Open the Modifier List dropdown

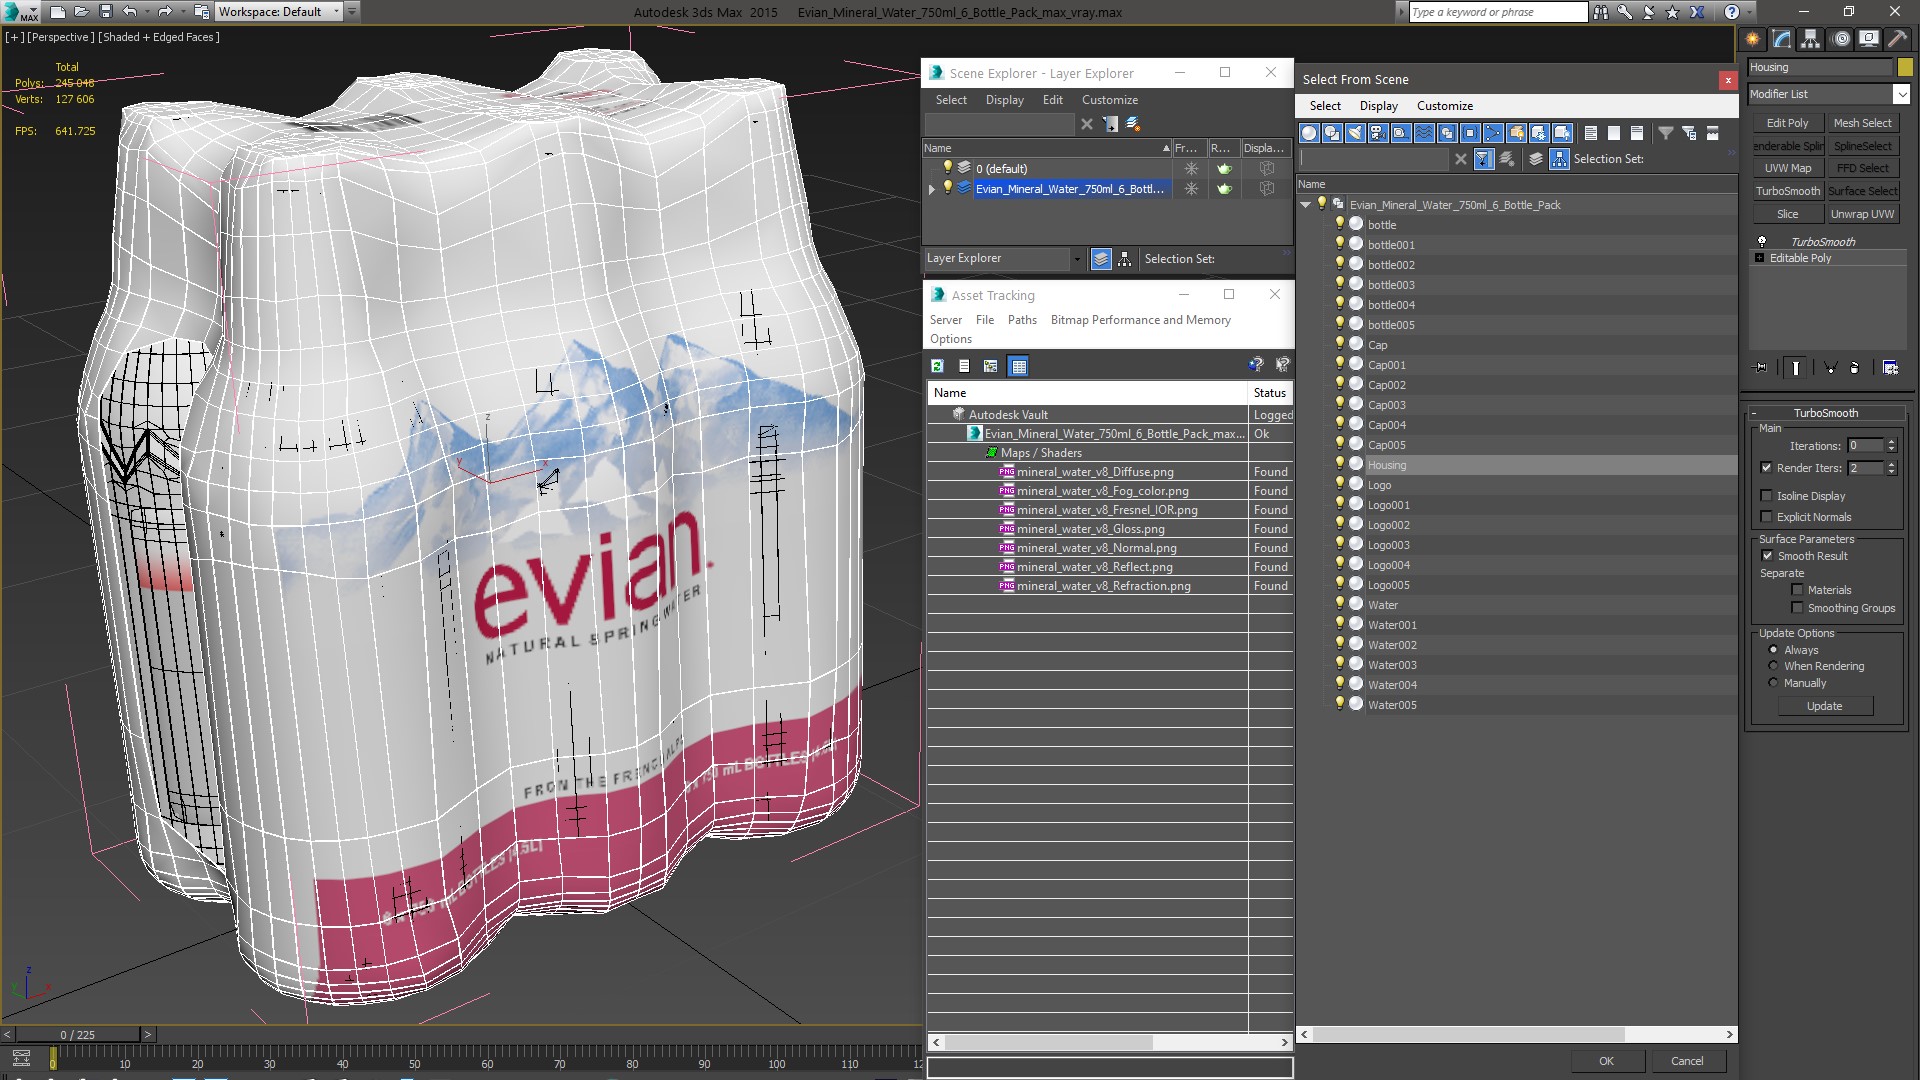pyautogui.click(x=1900, y=94)
